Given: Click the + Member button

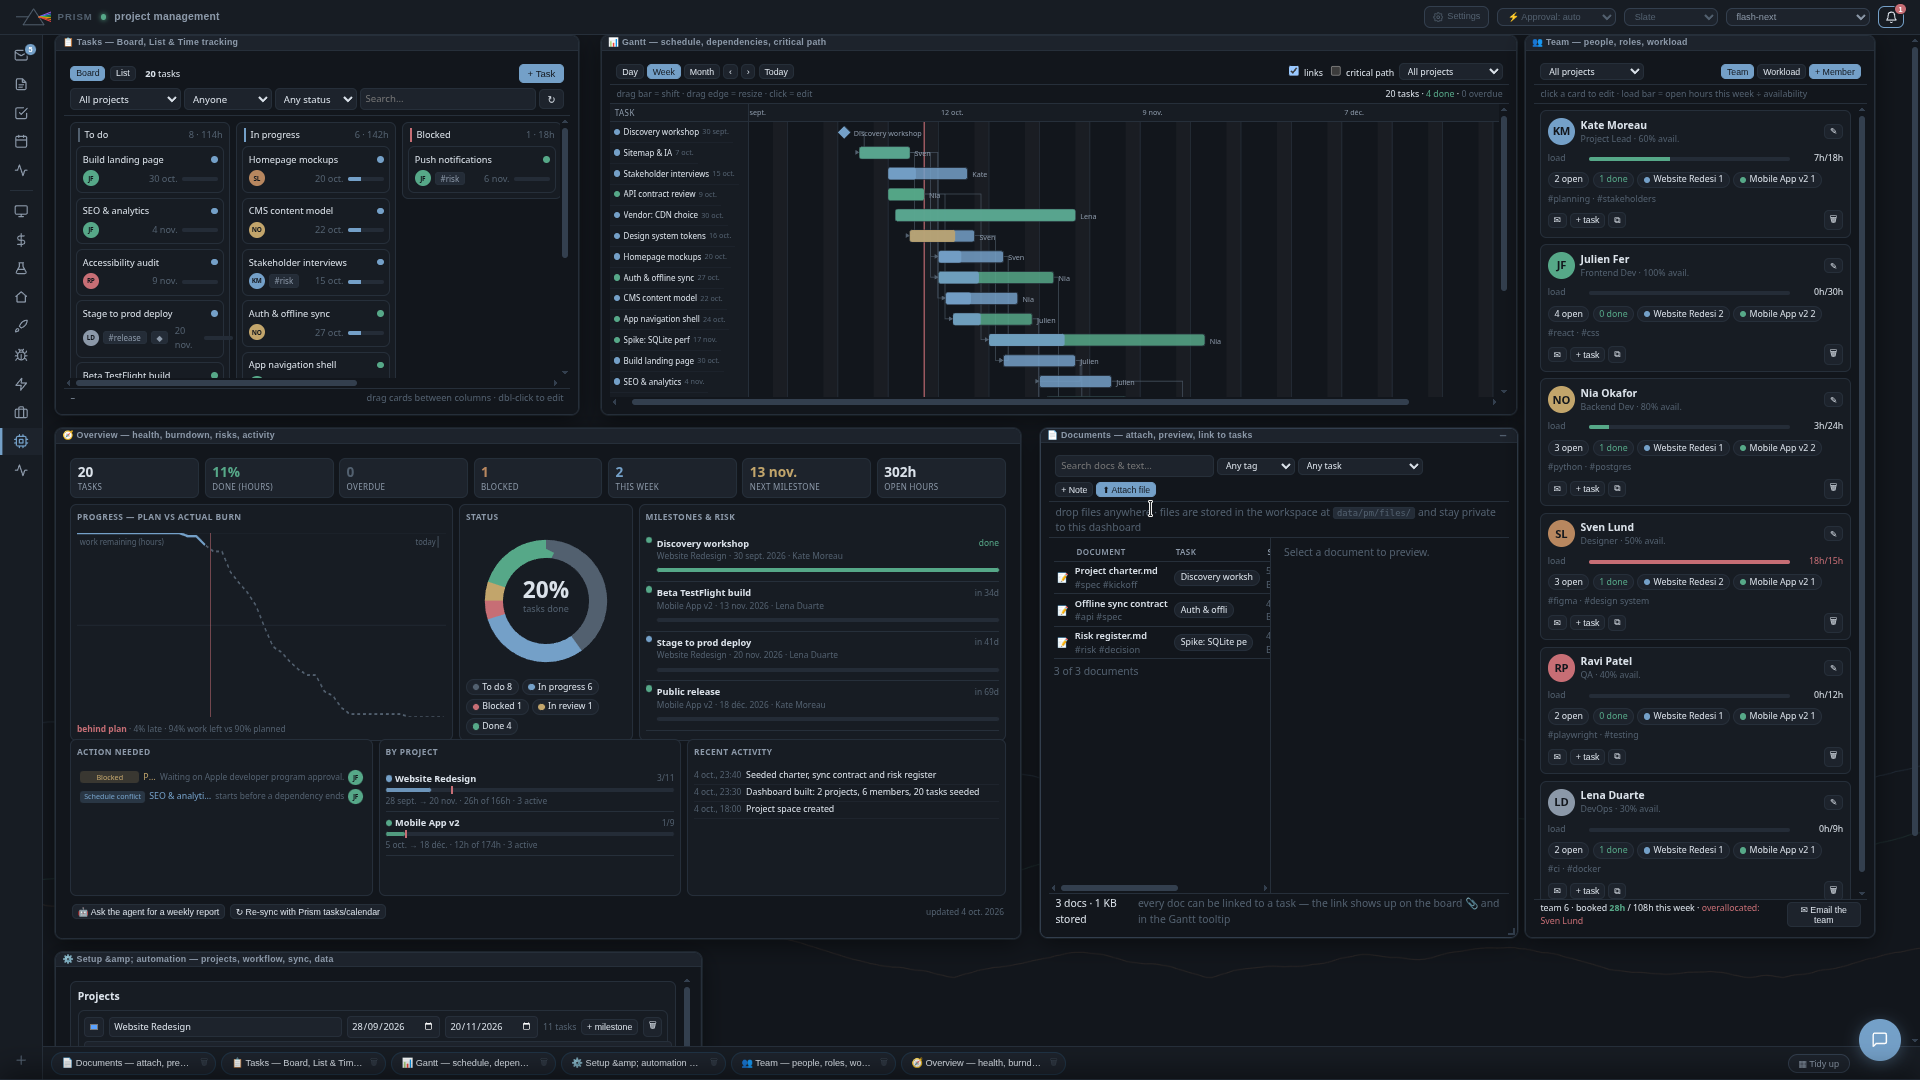Looking at the screenshot, I should [1835, 72].
